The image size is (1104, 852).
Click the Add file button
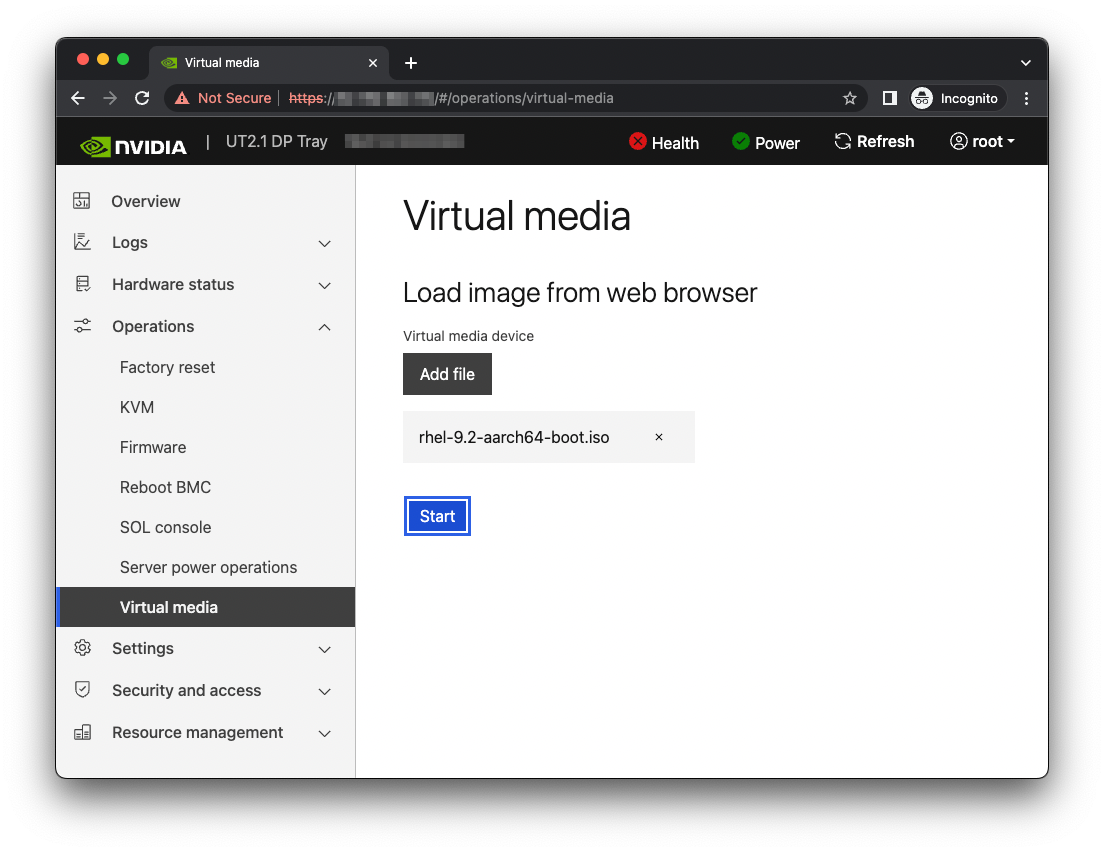coord(447,374)
